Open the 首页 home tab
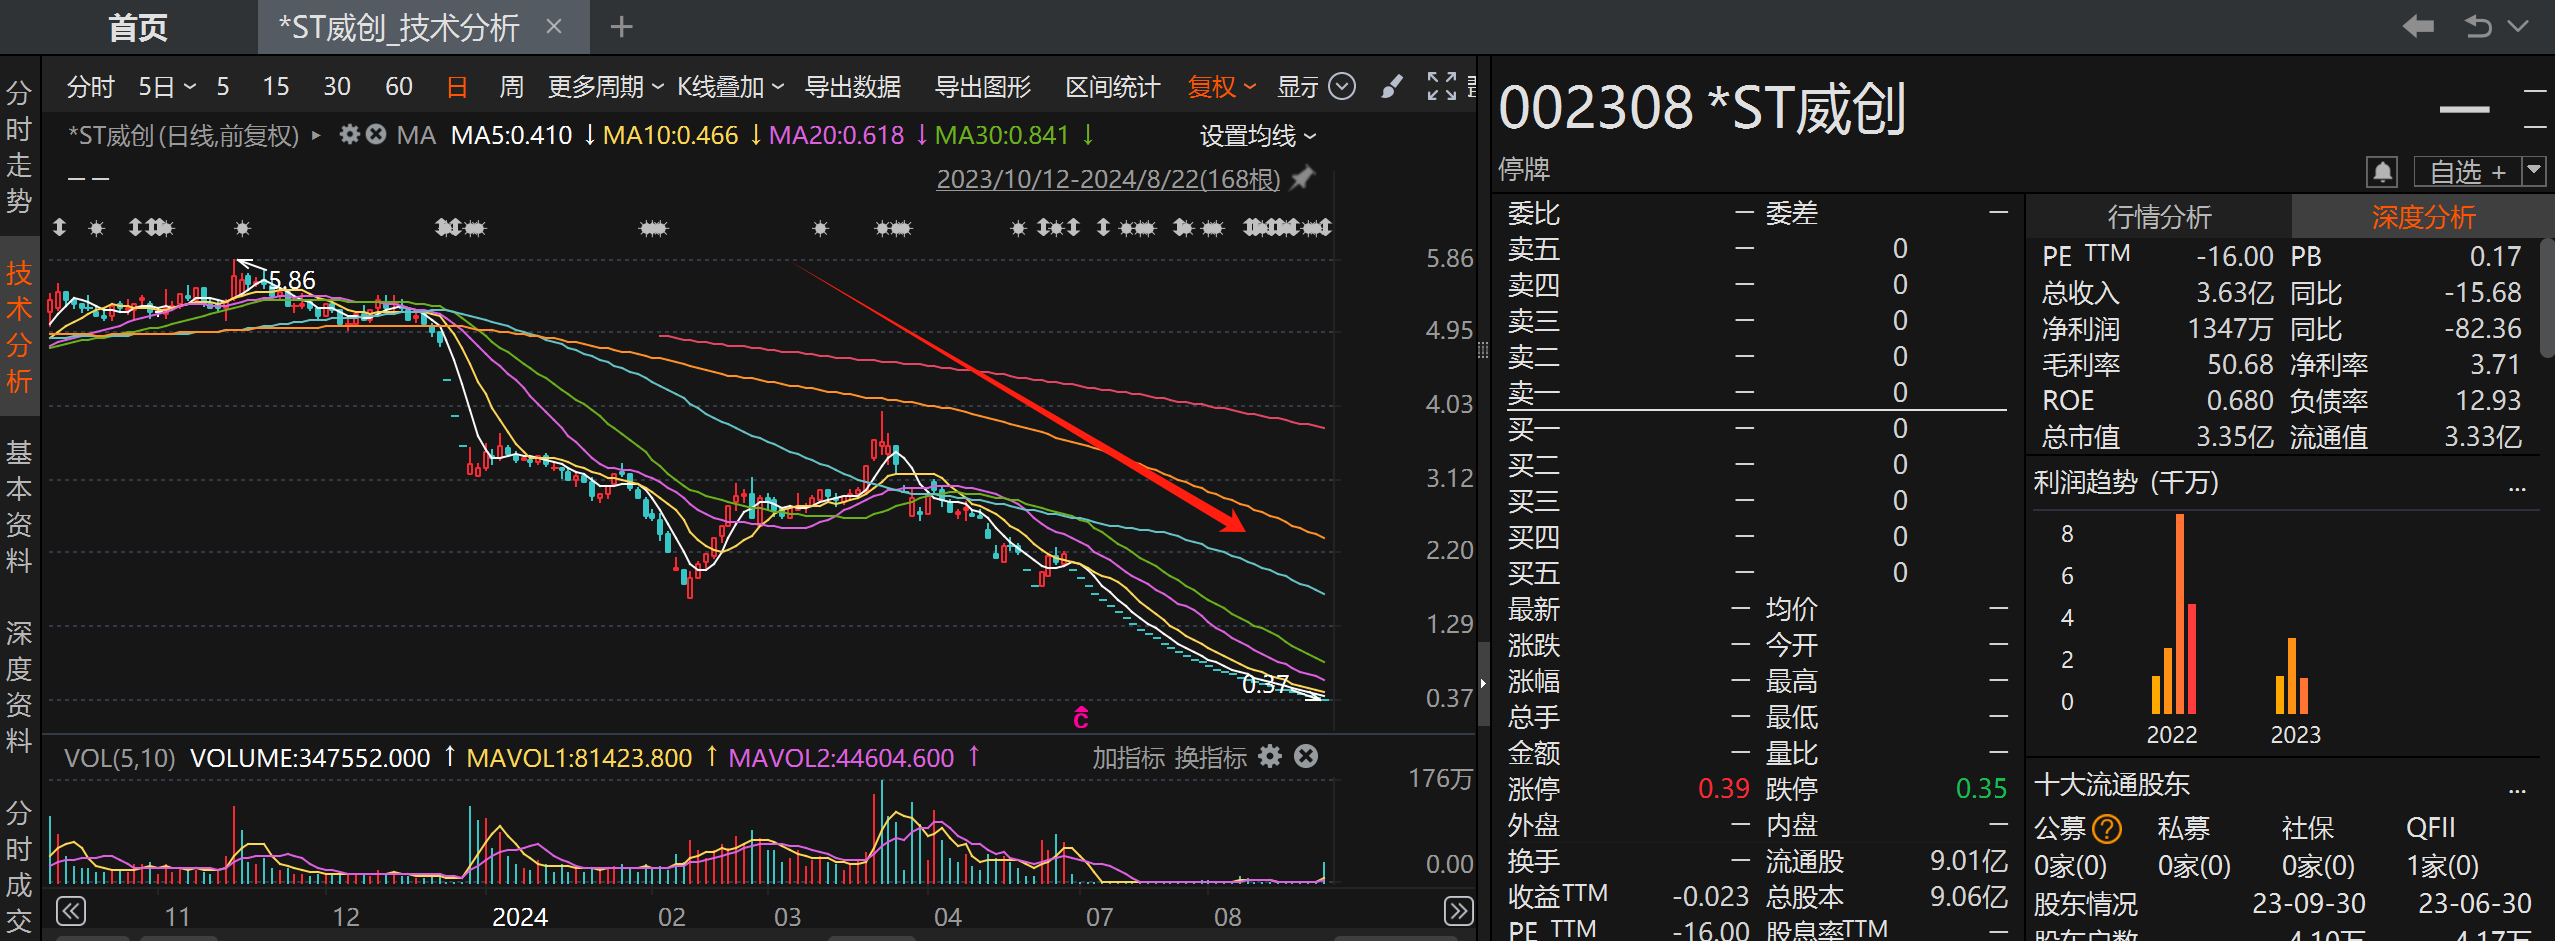Image resolution: width=2555 pixels, height=941 pixels. (137, 27)
